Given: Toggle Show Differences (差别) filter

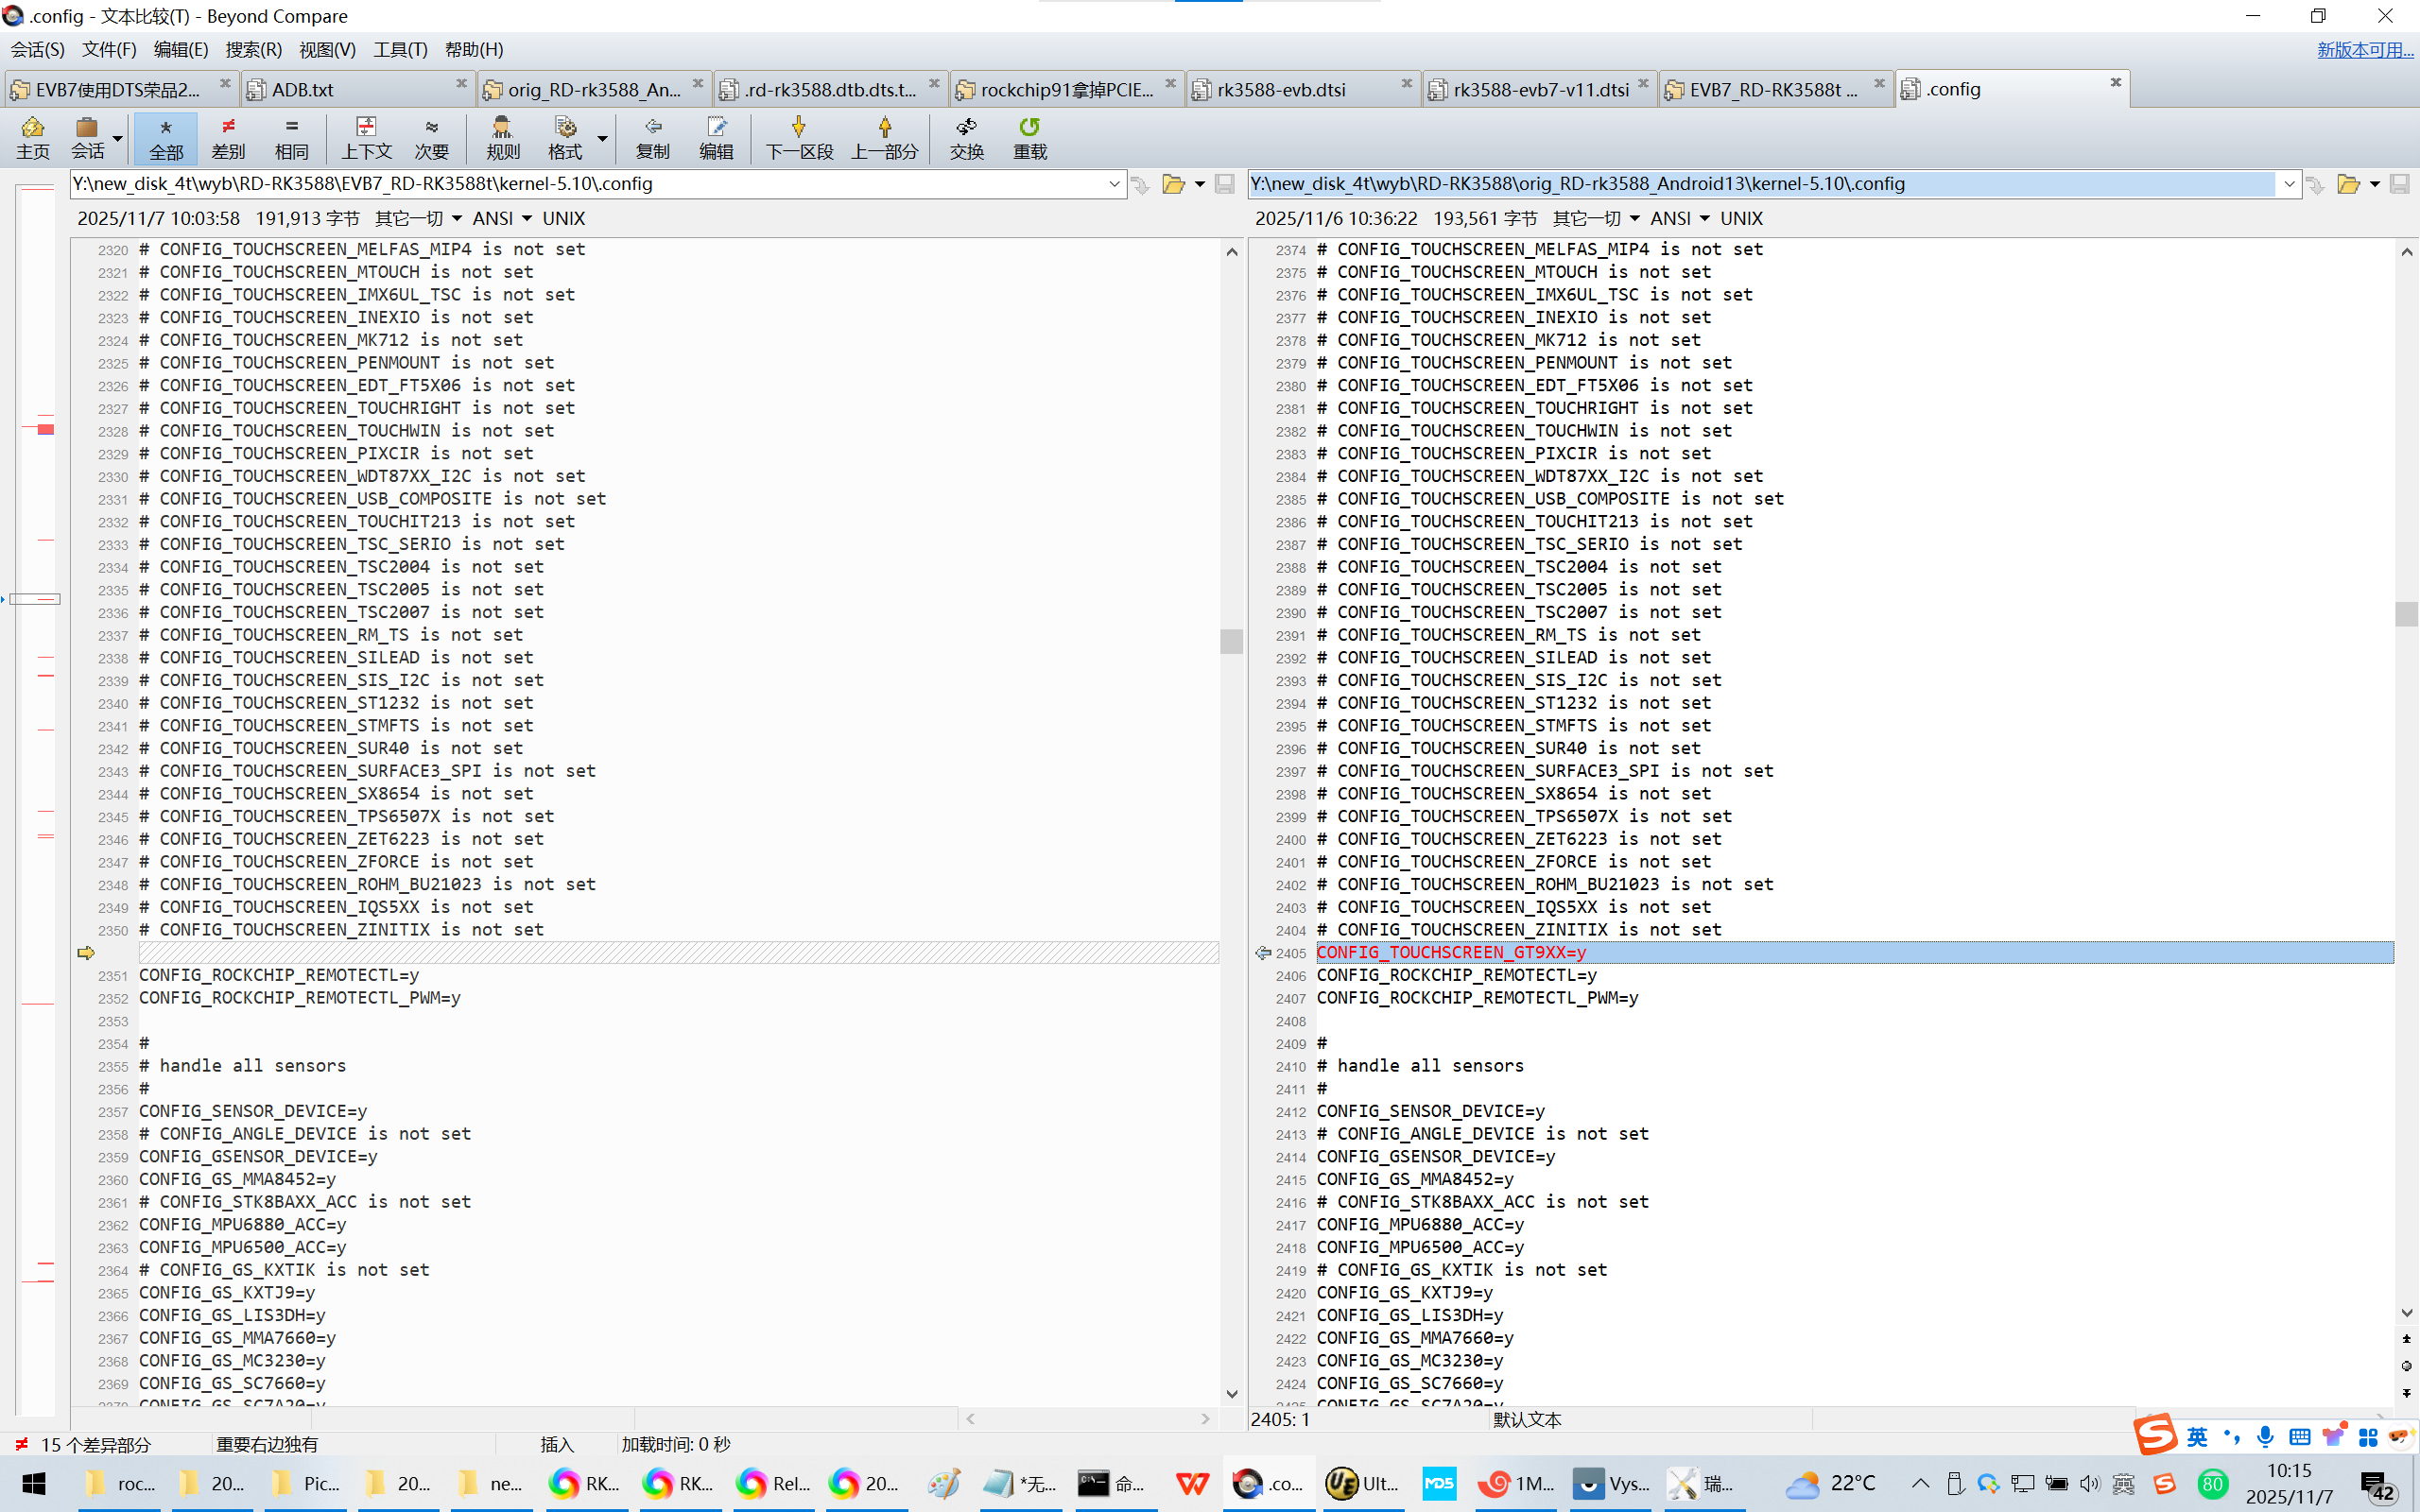Looking at the screenshot, I should tap(228, 137).
